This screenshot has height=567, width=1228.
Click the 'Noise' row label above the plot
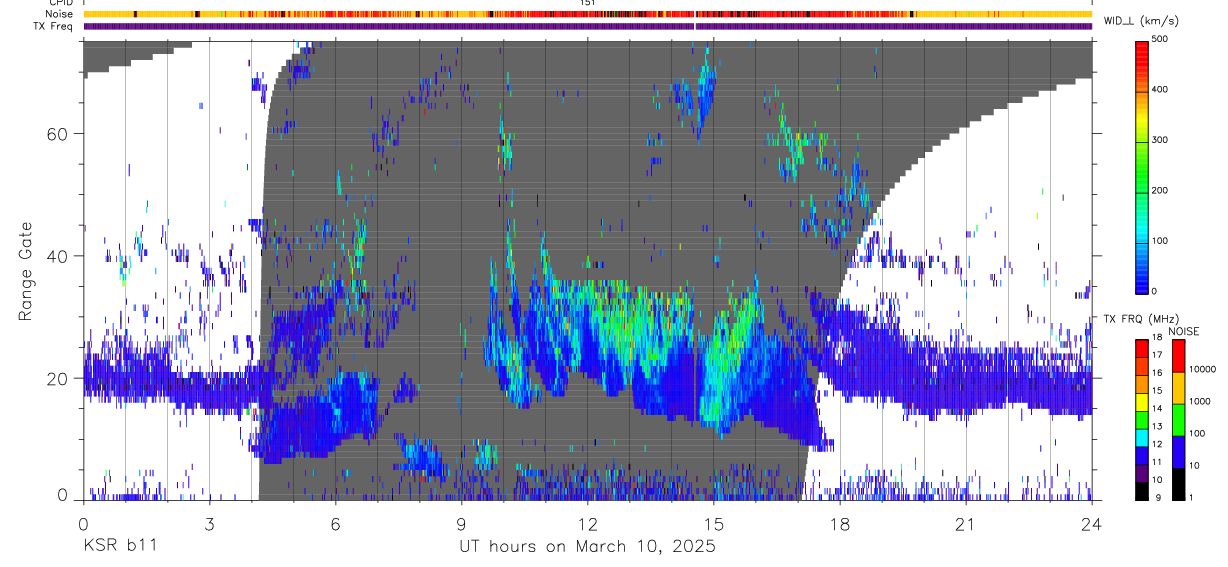coord(61,14)
